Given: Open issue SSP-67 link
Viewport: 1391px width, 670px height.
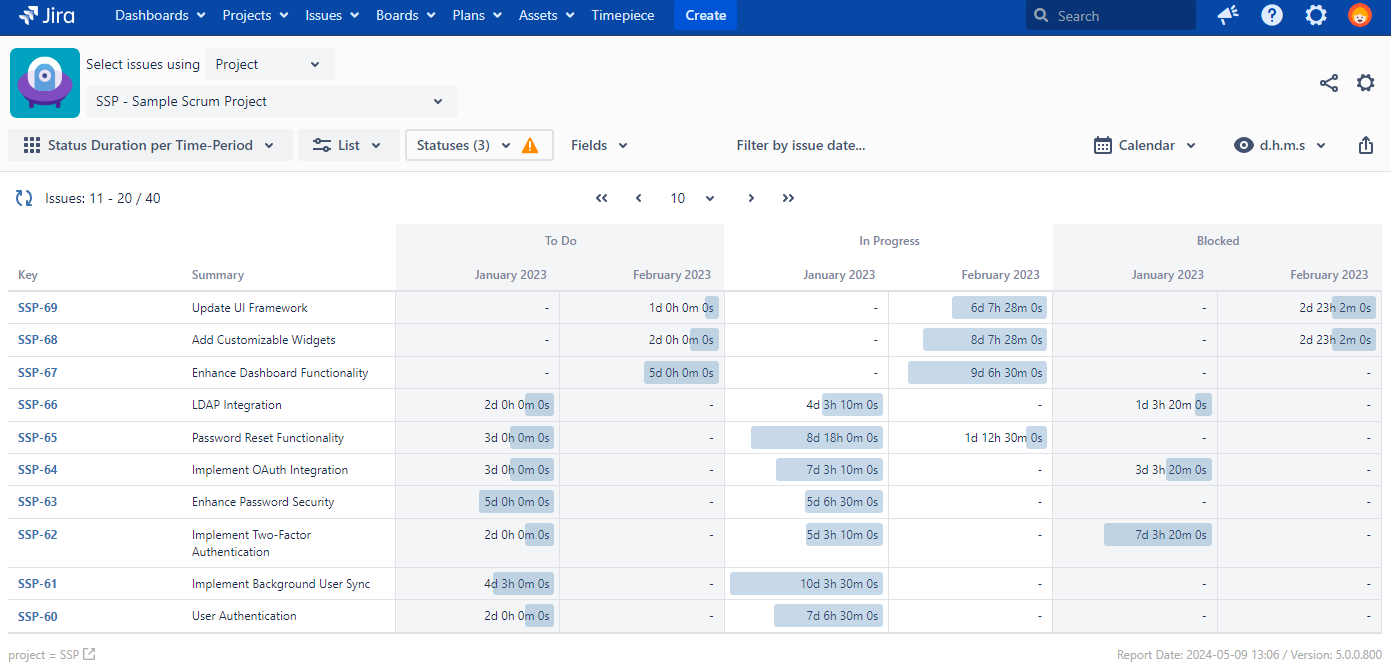Looking at the screenshot, I should [38, 373].
